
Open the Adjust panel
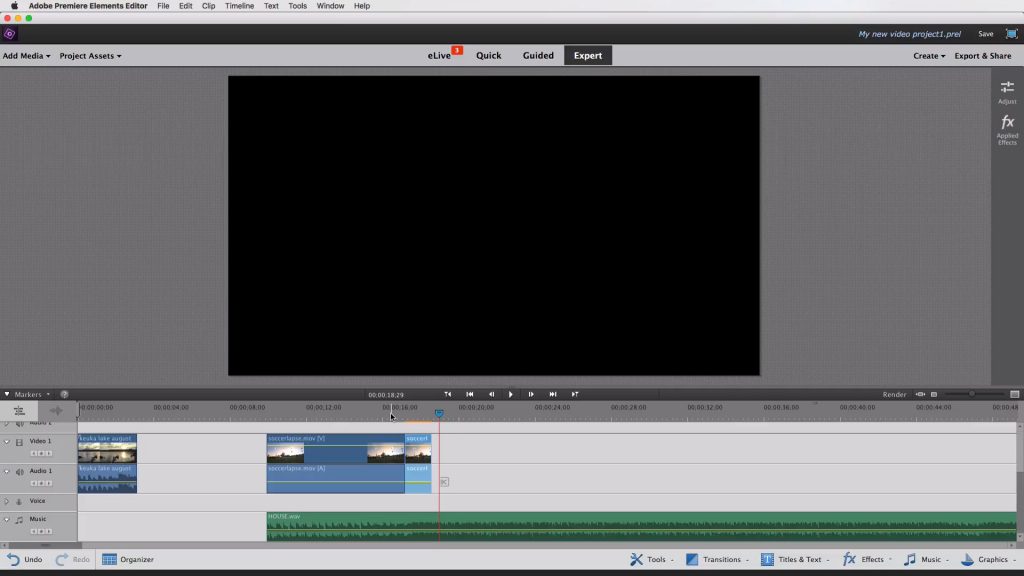tap(1007, 91)
